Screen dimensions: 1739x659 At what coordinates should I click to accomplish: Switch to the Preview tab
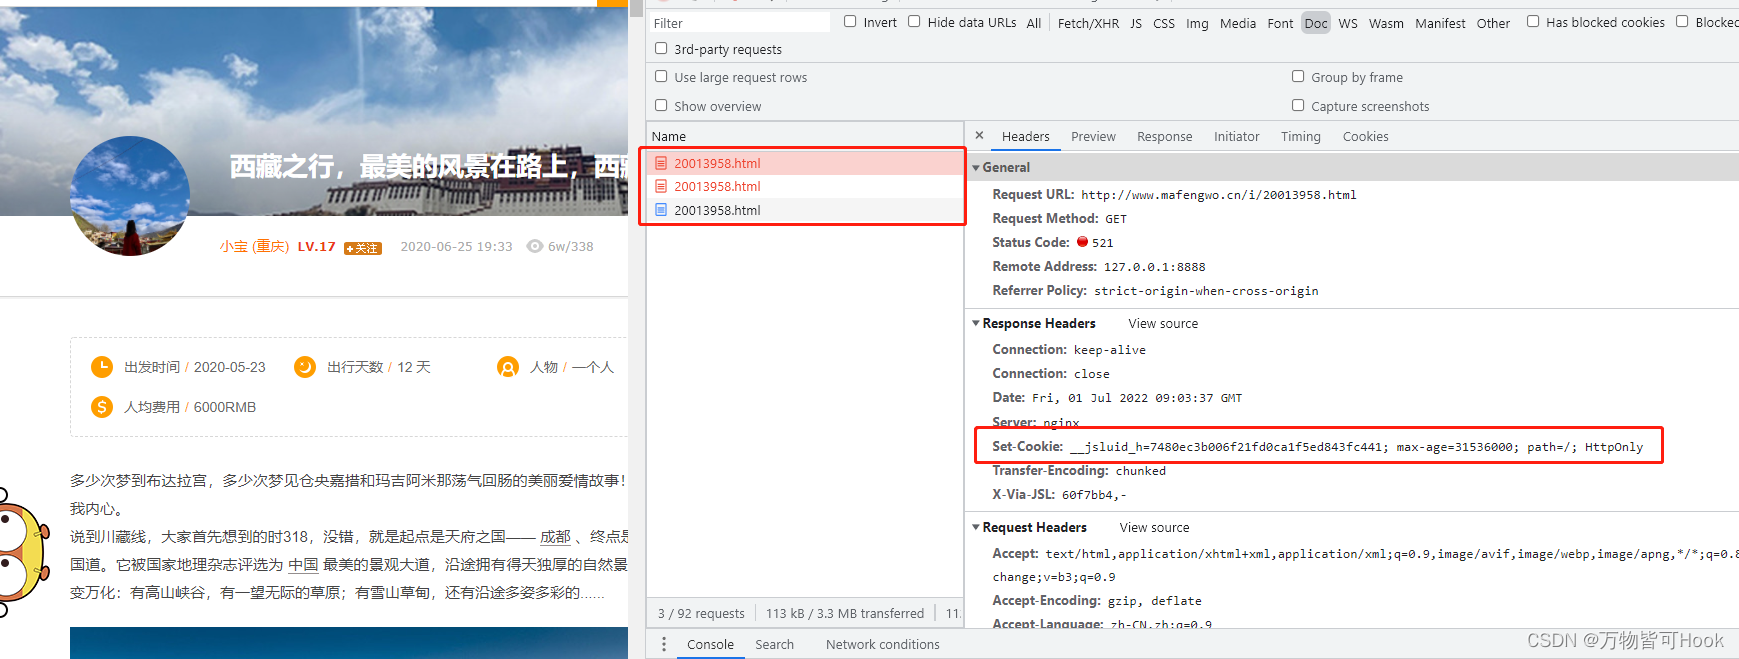(1093, 137)
